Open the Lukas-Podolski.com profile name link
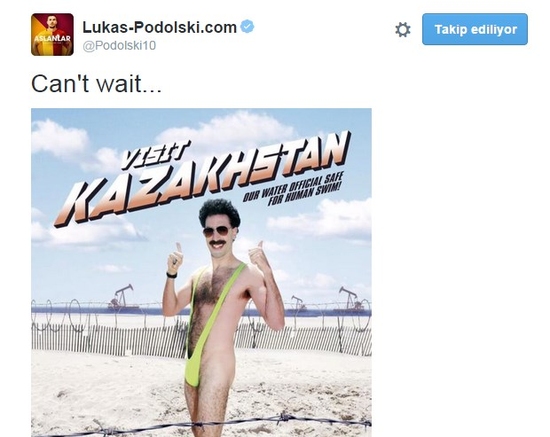Image resolution: width=550 pixels, height=437 pixels. pyautogui.click(x=160, y=27)
